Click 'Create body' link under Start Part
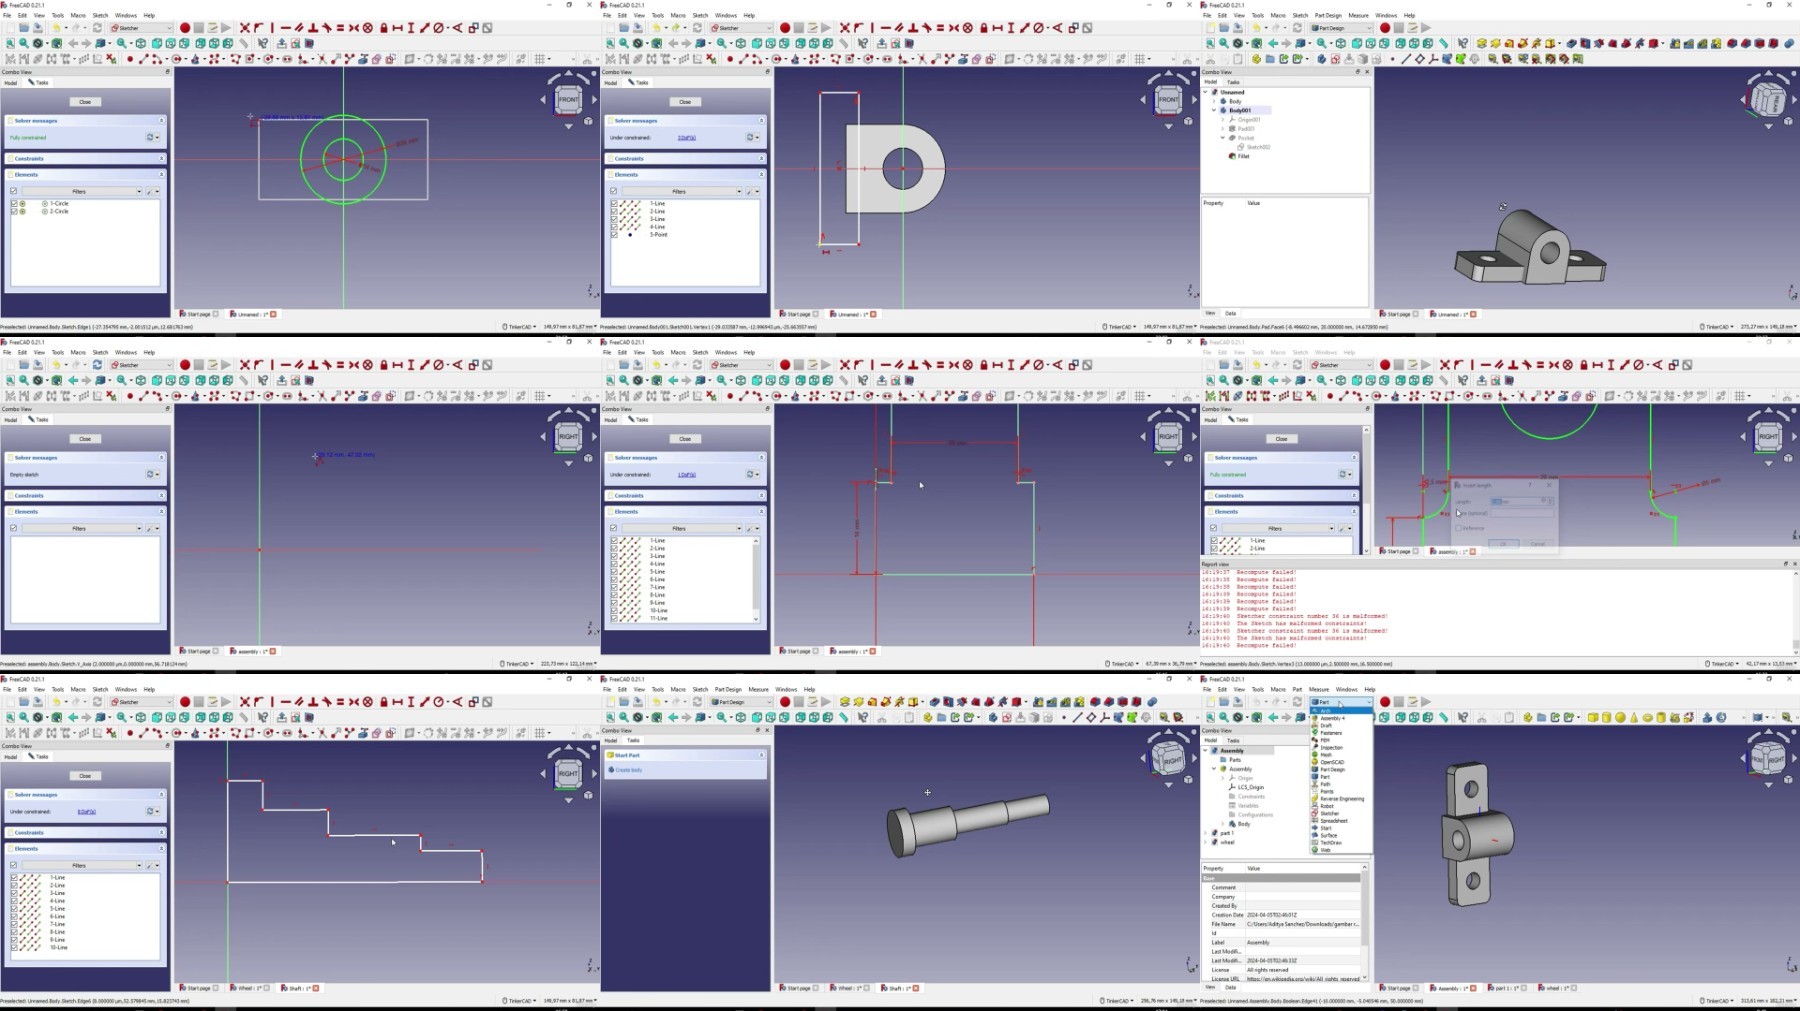Viewport: 1800px width, 1011px height. (629, 770)
